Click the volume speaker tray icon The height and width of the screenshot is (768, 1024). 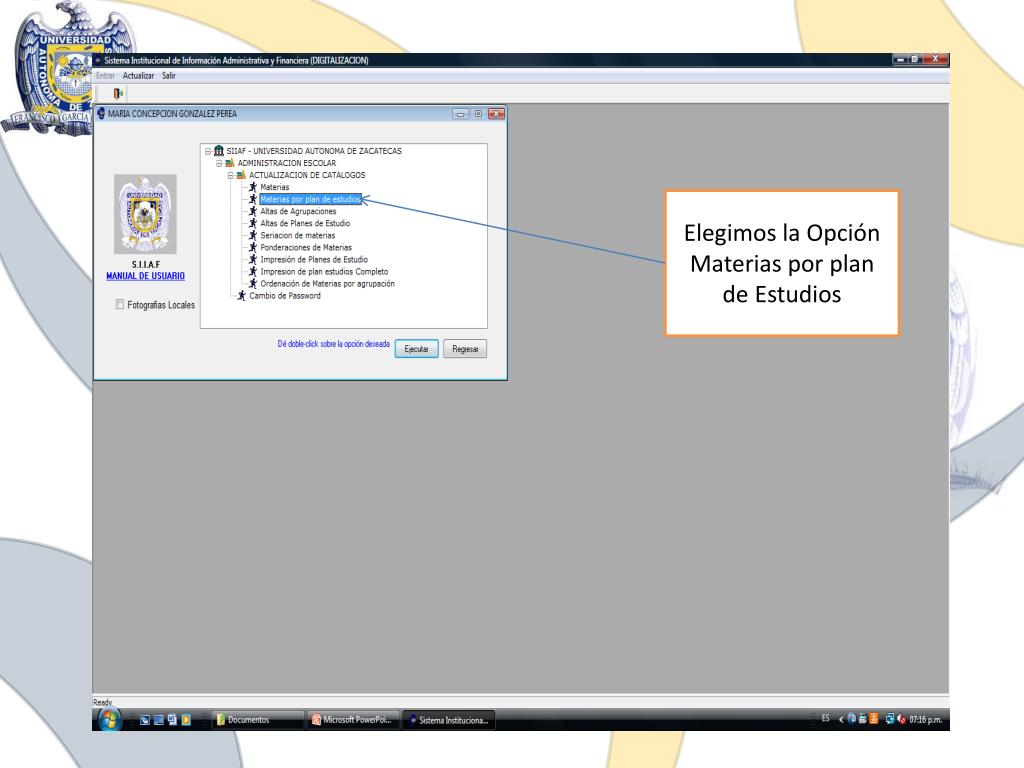(902, 719)
